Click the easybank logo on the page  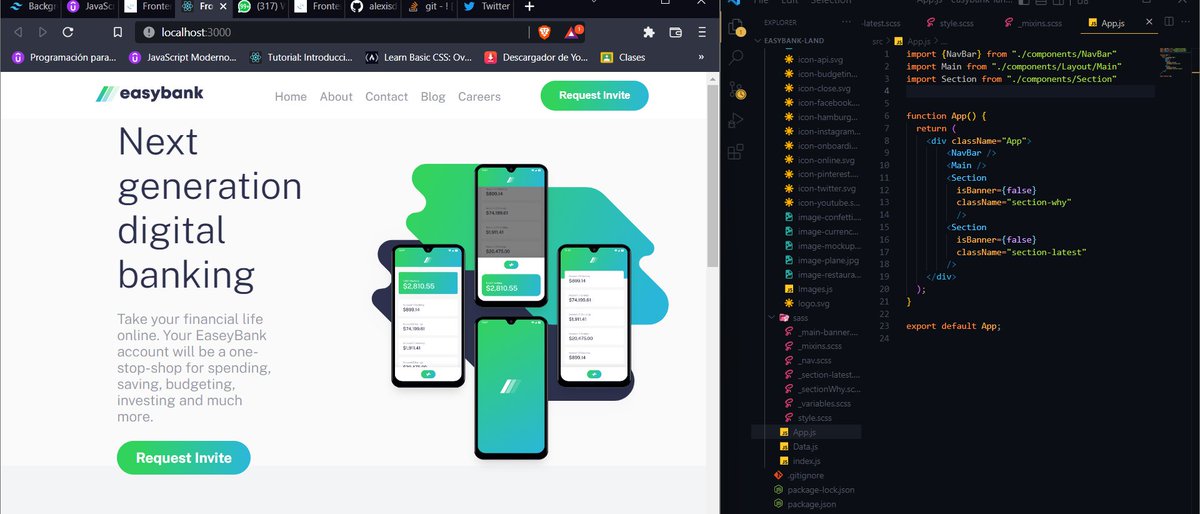click(x=149, y=94)
